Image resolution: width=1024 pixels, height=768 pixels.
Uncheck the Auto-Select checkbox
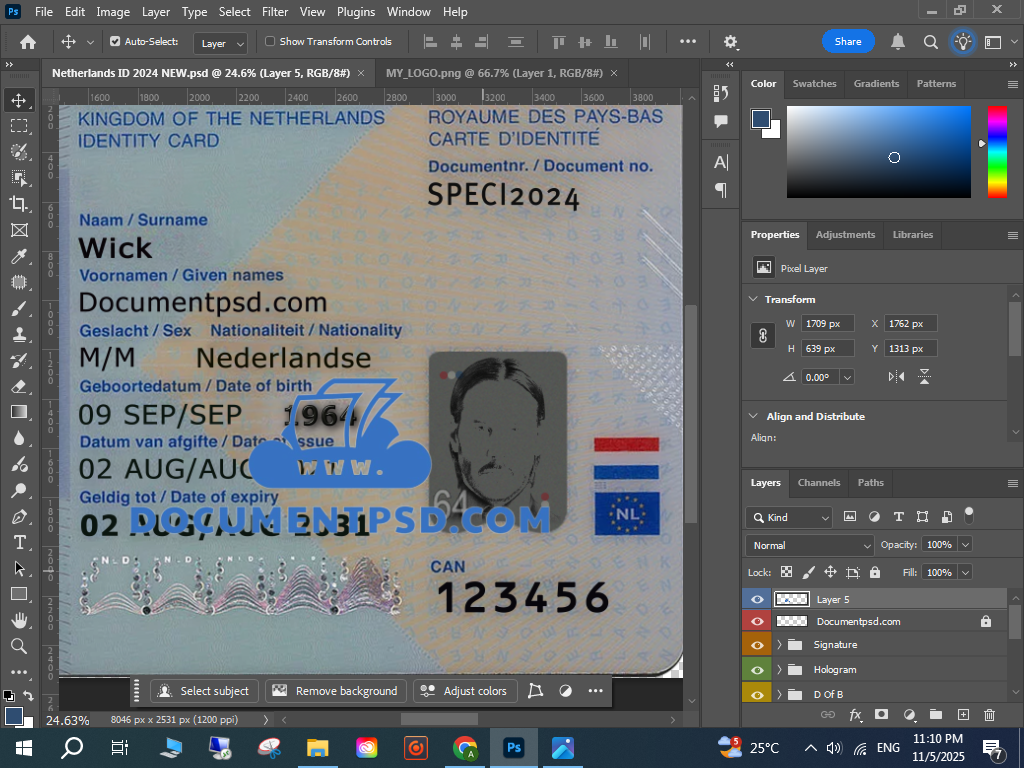coord(115,42)
